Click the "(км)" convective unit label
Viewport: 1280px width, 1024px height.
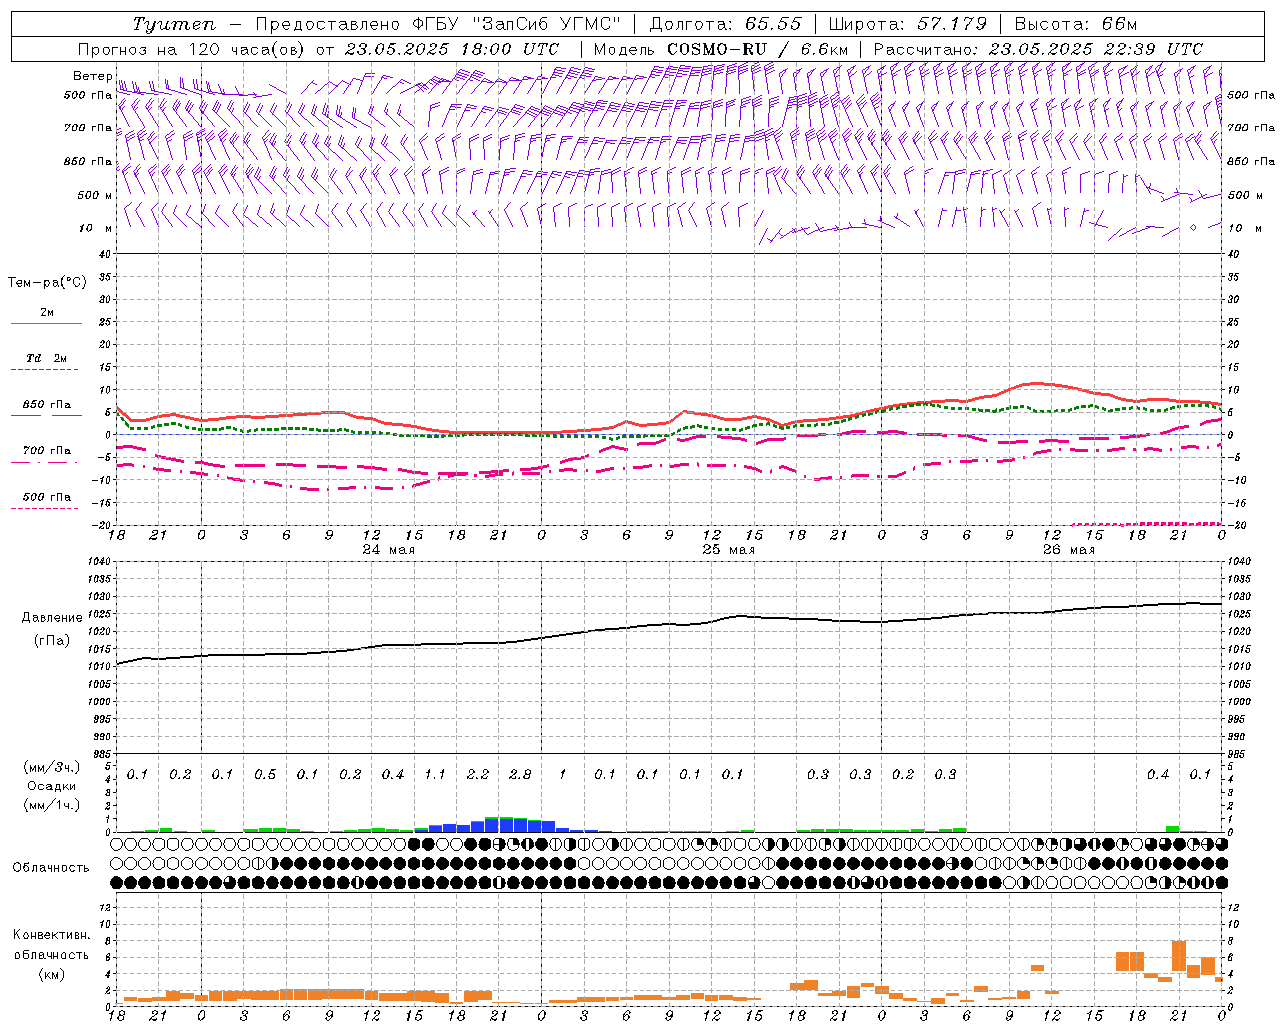(x=51, y=974)
